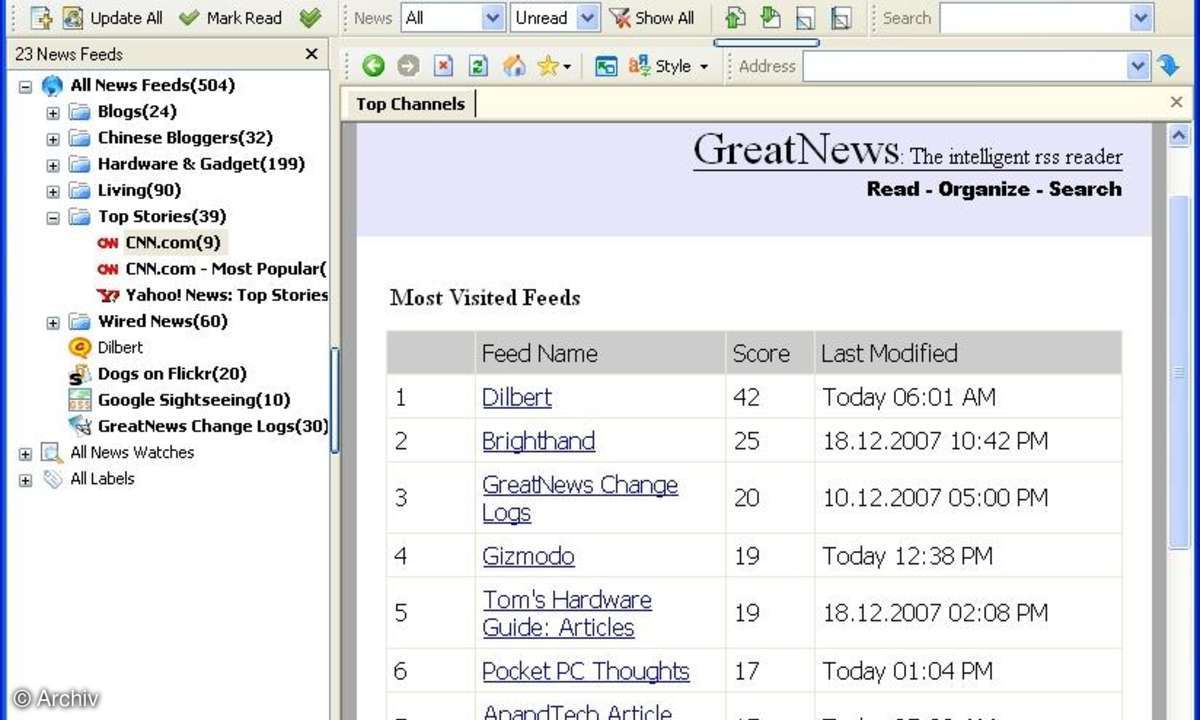Expand Hardware & Gadget folder
This screenshot has height=720, width=1200.
[53, 165]
